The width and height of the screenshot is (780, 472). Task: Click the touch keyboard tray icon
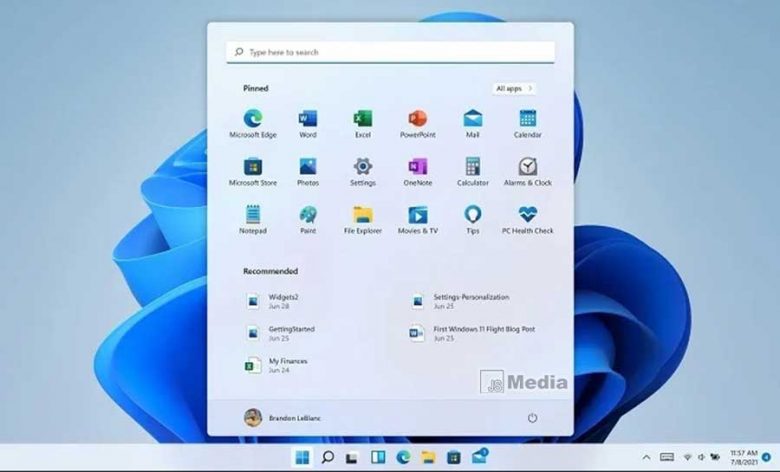667,457
